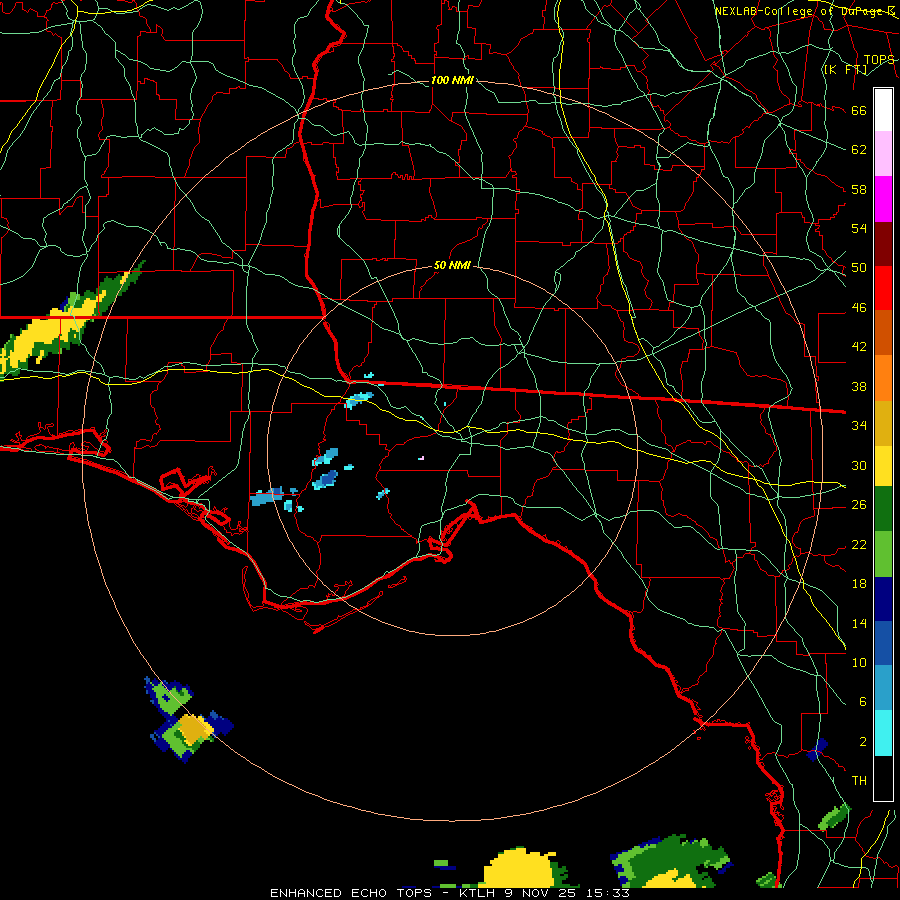Click the 62 value on the legend
Screen dimensions: 900x900
click(x=859, y=150)
